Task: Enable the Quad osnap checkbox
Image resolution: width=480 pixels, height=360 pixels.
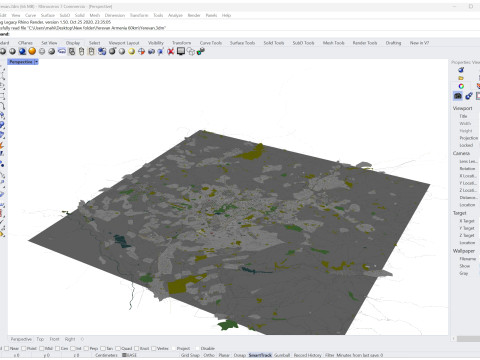Action: point(118,348)
